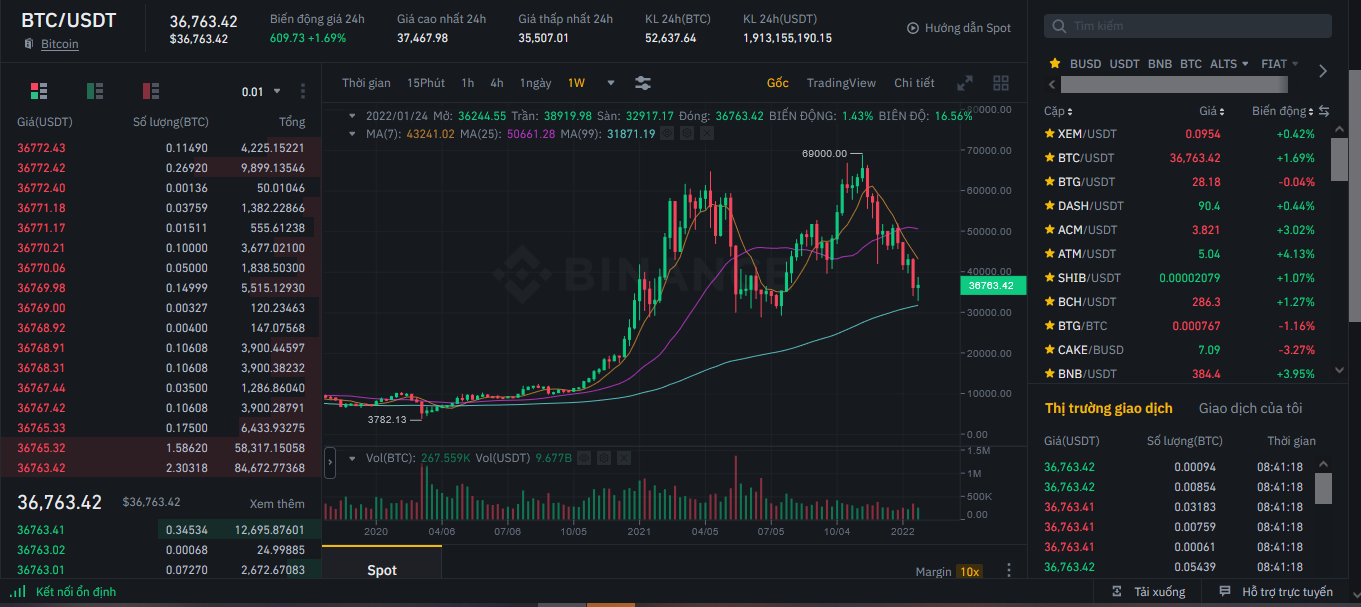The image size is (1361, 607).
Task: Select the BUSD market tab
Action: [1085, 63]
